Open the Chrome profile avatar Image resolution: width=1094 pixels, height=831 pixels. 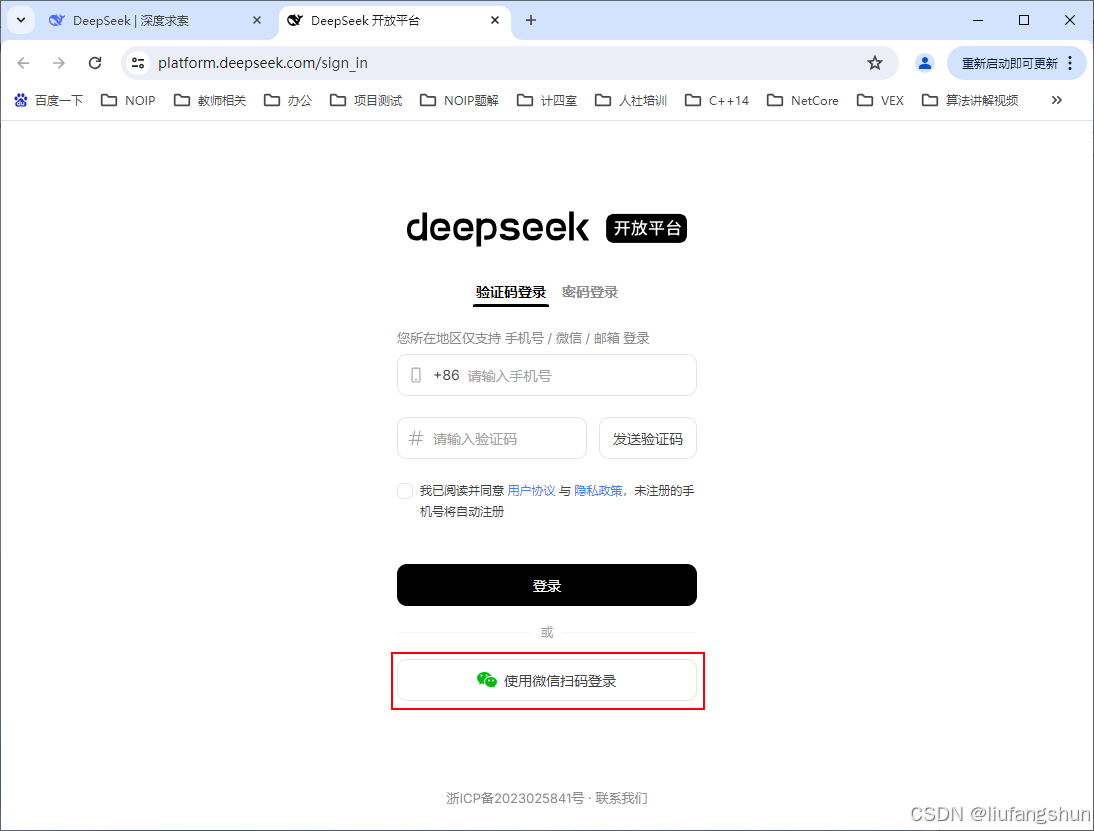(924, 63)
